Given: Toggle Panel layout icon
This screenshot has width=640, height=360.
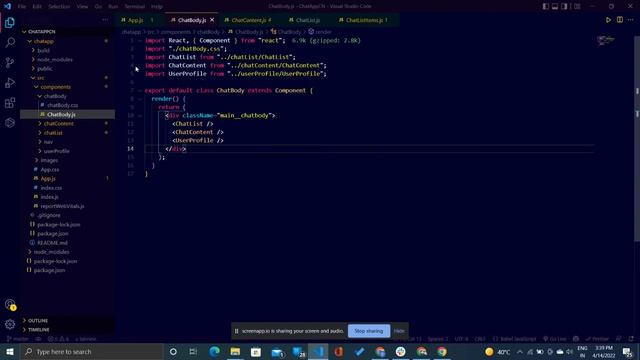Looking at the screenshot, I should tap(555, 6).
